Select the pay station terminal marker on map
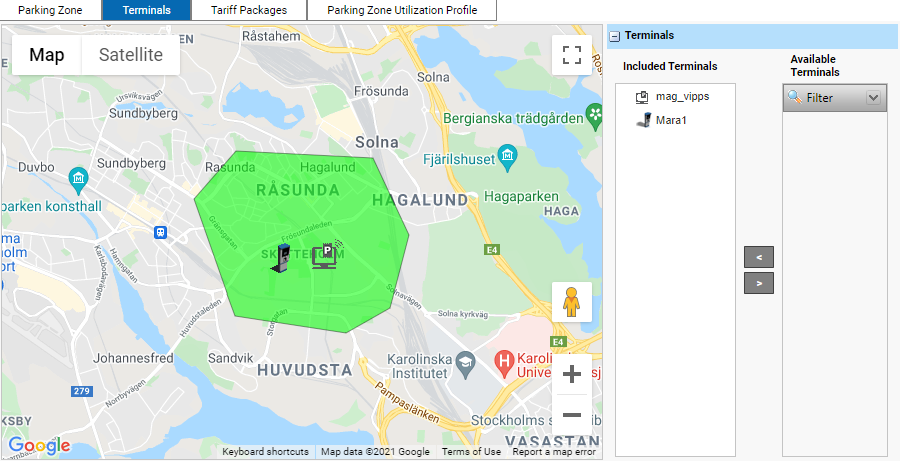The height and width of the screenshot is (461, 900). pos(282,258)
